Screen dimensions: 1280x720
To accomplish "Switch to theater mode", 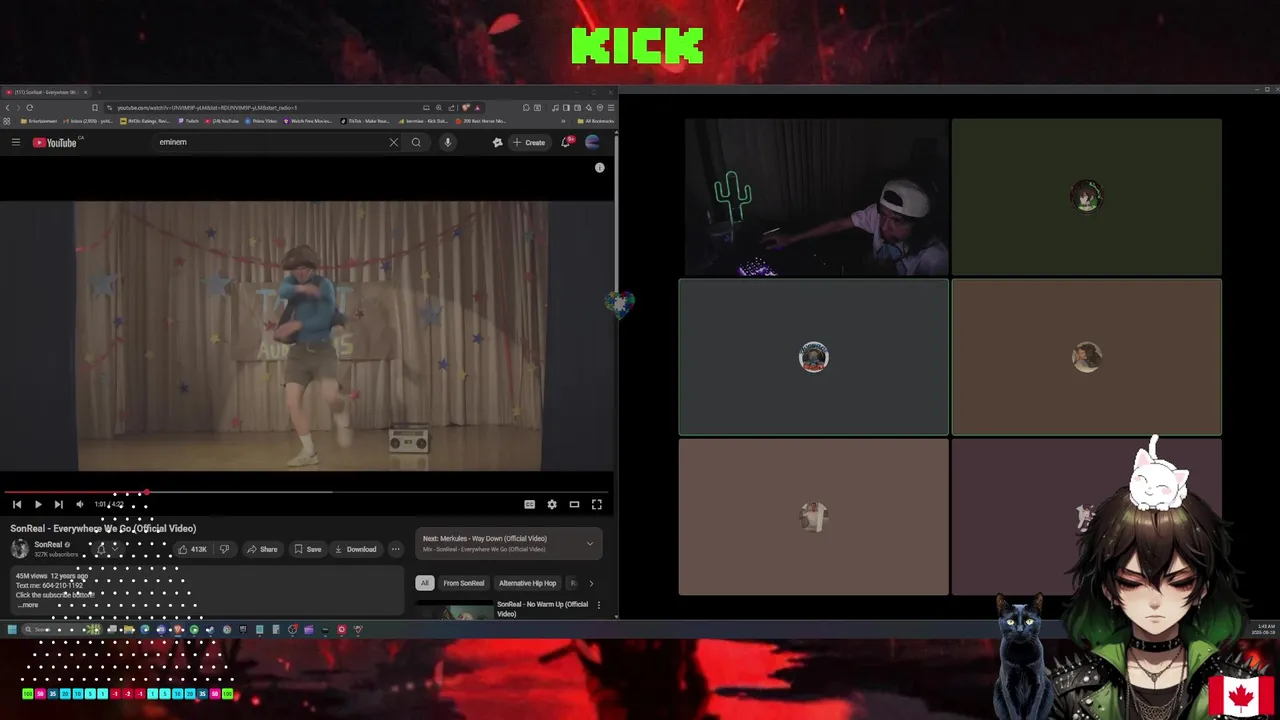I will coord(574,505).
